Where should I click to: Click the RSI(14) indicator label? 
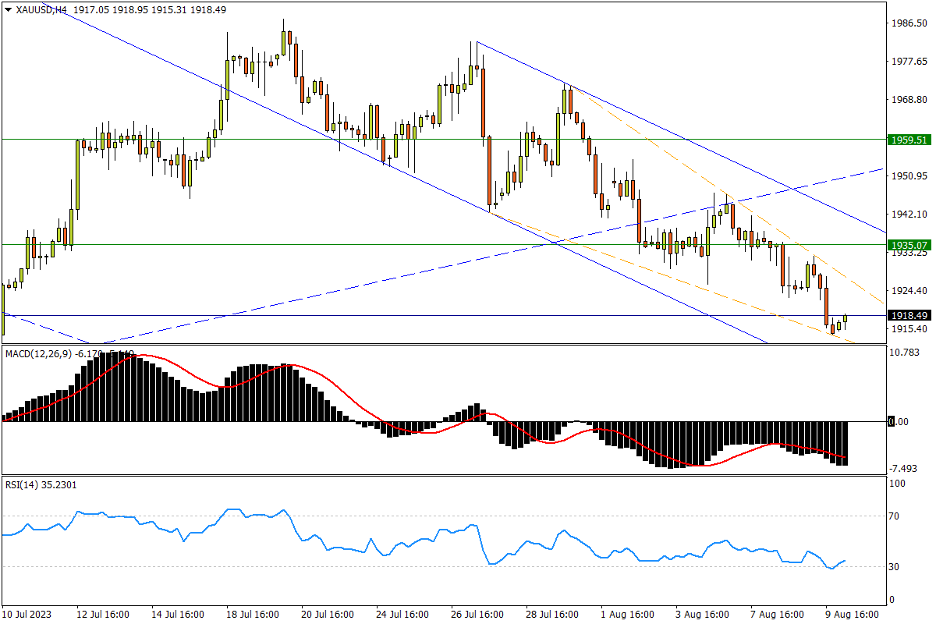(21, 484)
